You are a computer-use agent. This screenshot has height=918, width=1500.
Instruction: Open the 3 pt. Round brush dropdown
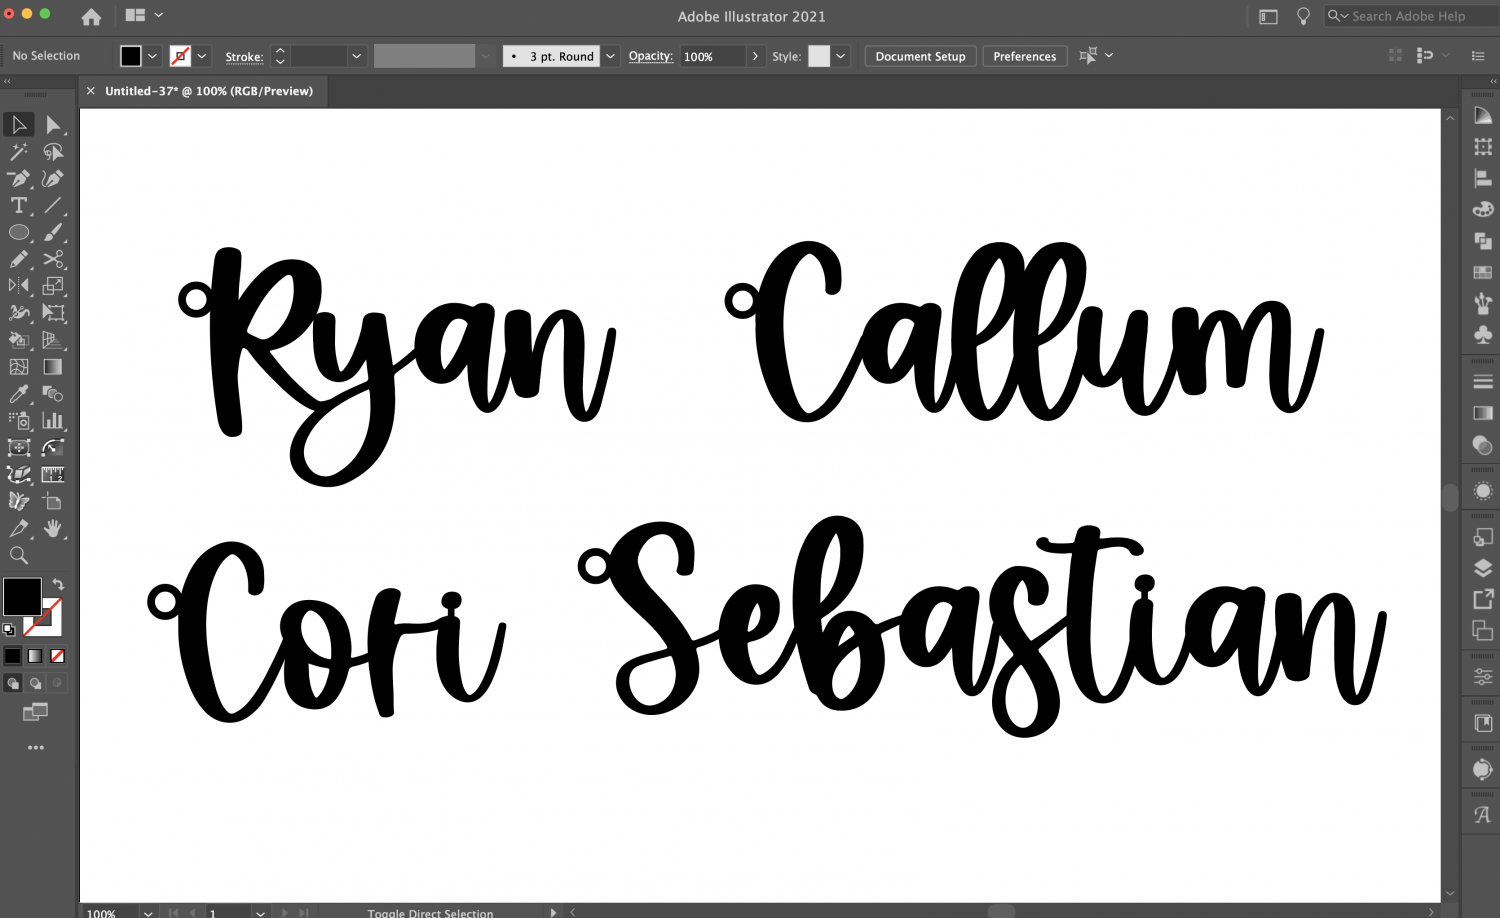[x=610, y=56]
